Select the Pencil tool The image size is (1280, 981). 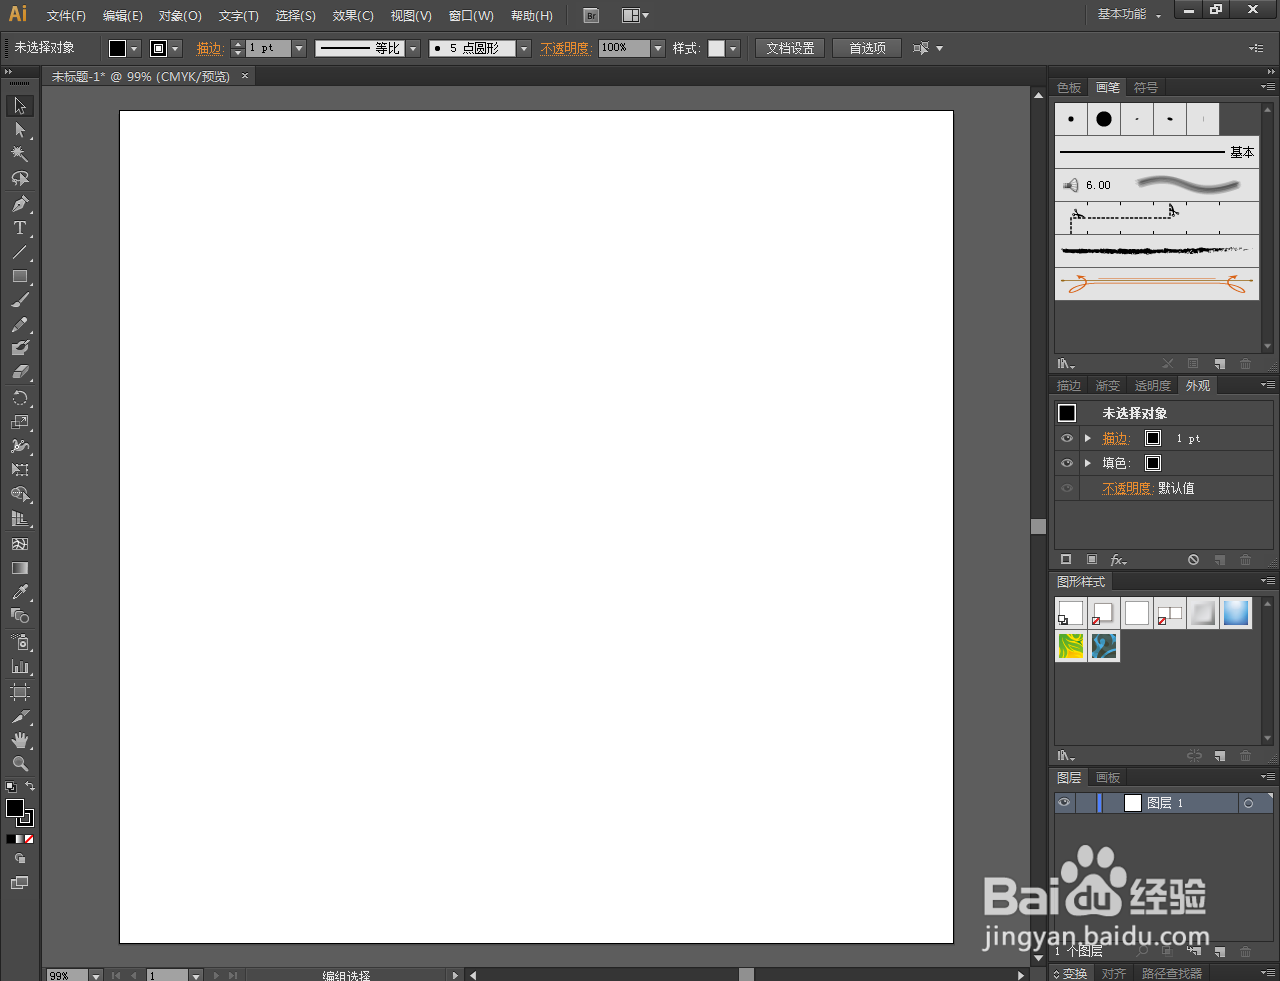[20, 325]
